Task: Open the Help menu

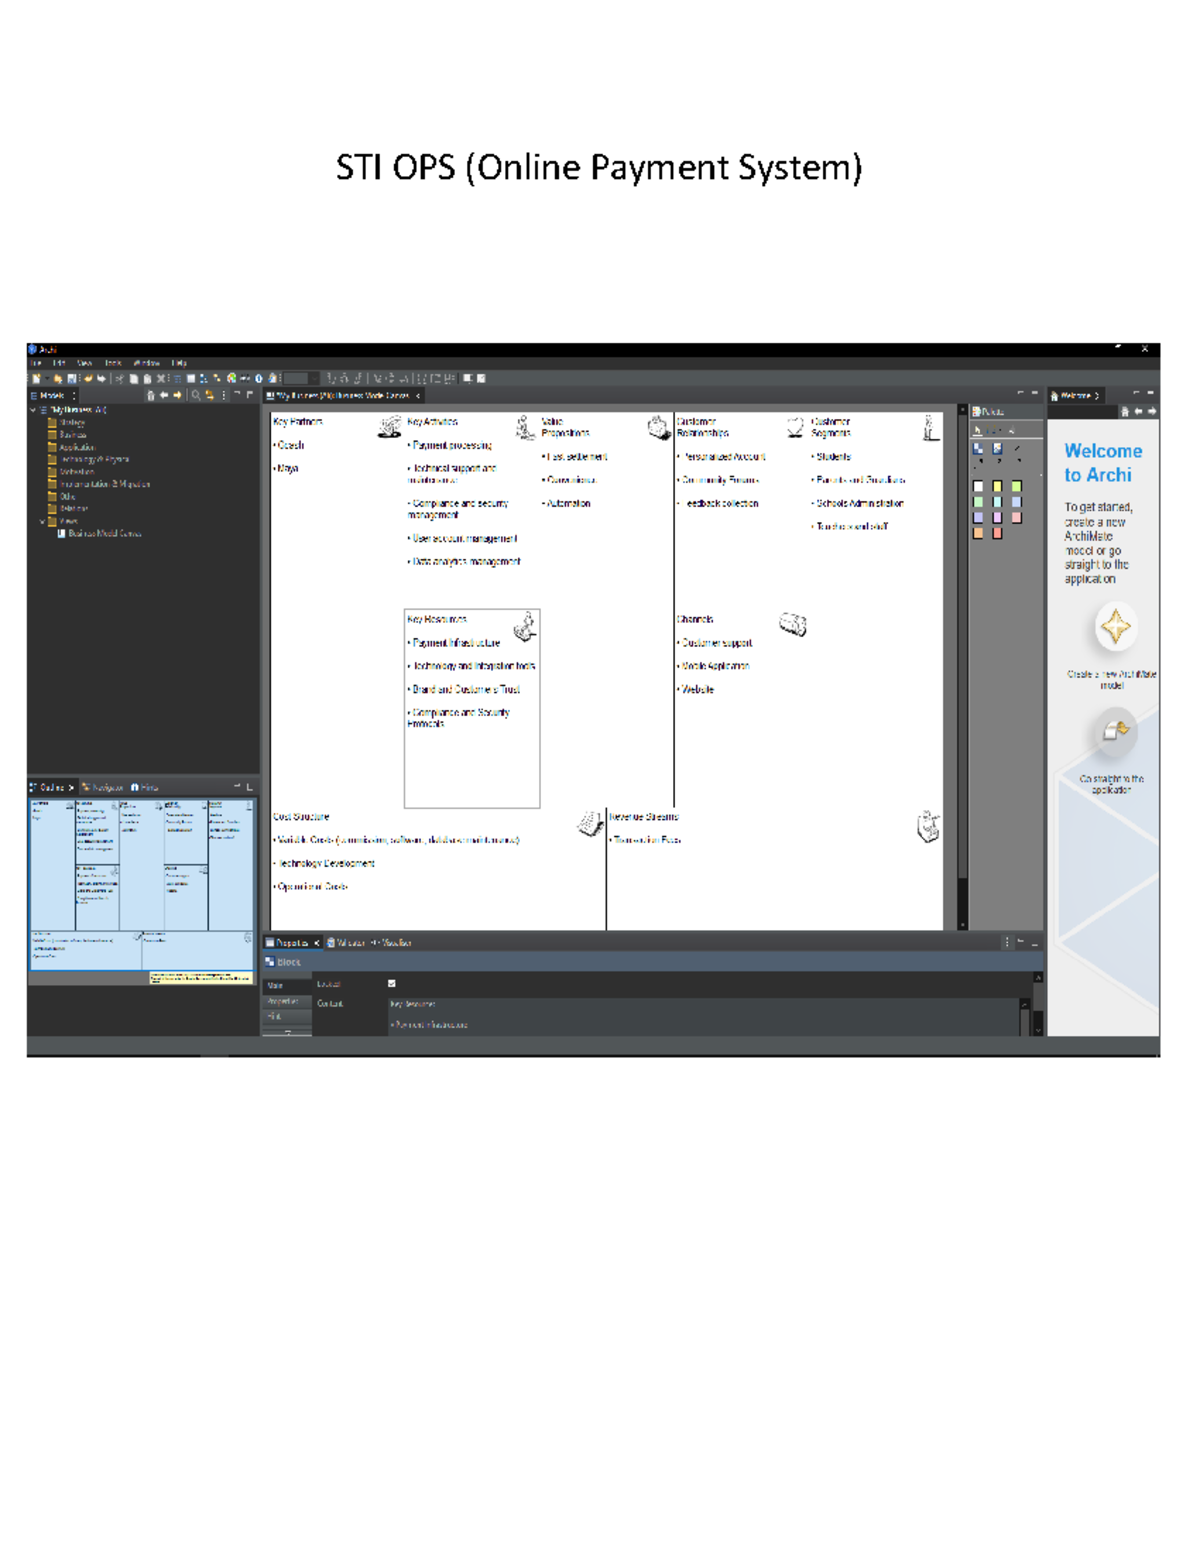Action: pyautogui.click(x=179, y=363)
